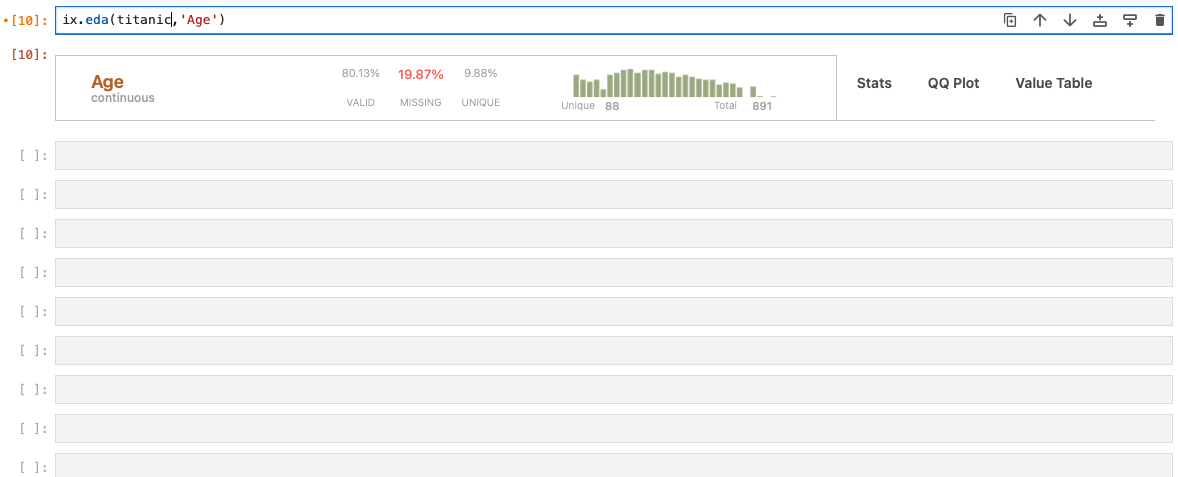Click the orange Age variable name

click(x=107, y=82)
